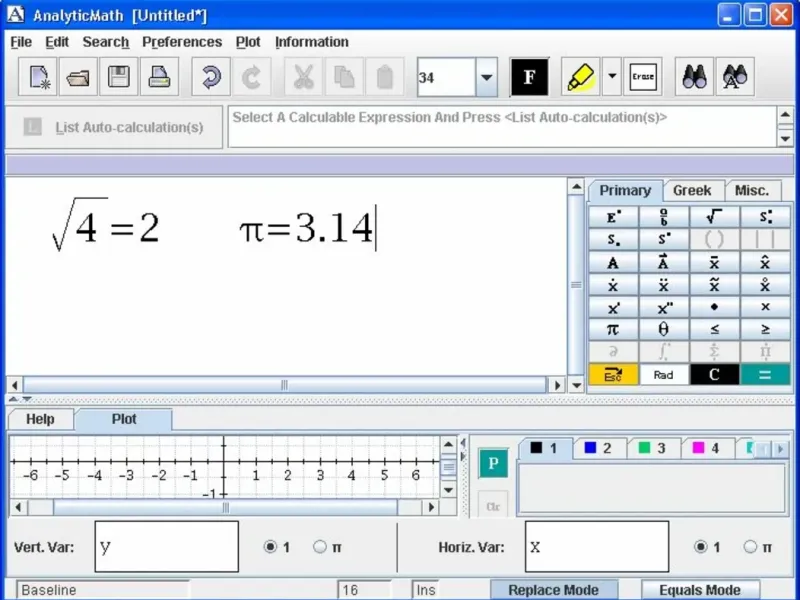800x600 pixels.
Task: Open the Plot menu
Action: (248, 42)
